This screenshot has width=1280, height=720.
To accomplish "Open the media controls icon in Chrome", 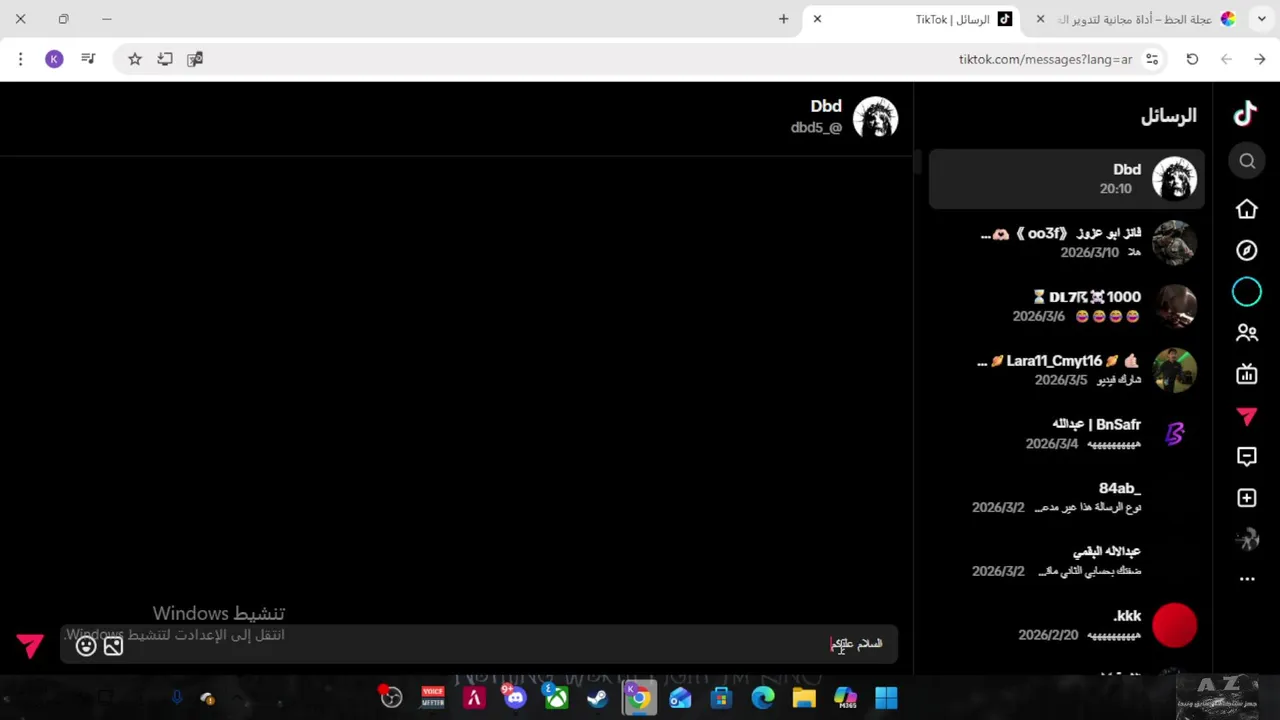I will coord(88,59).
